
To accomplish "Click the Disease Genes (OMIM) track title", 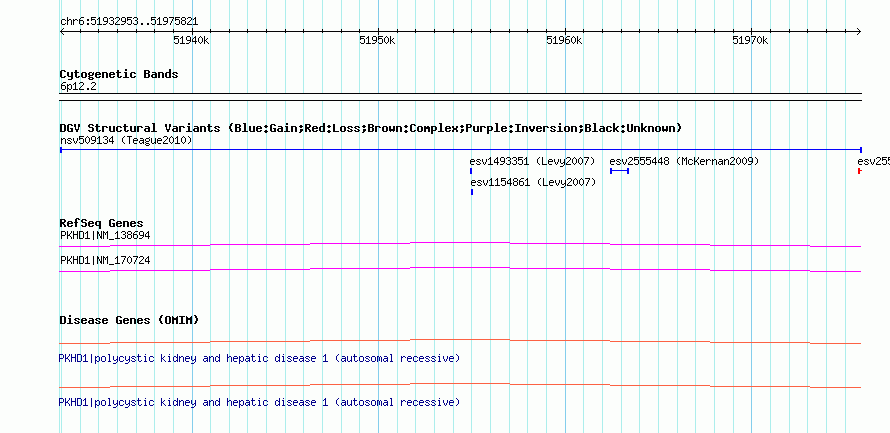I will 129,320.
